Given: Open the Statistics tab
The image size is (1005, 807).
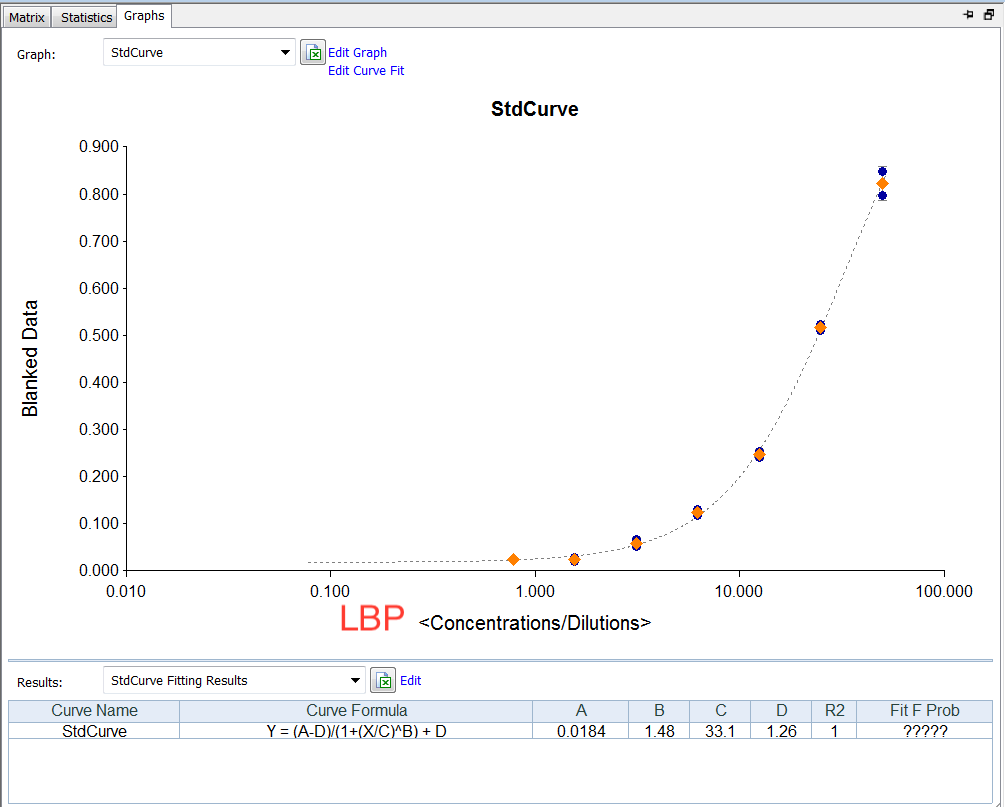Looking at the screenshot, I should (x=86, y=17).
